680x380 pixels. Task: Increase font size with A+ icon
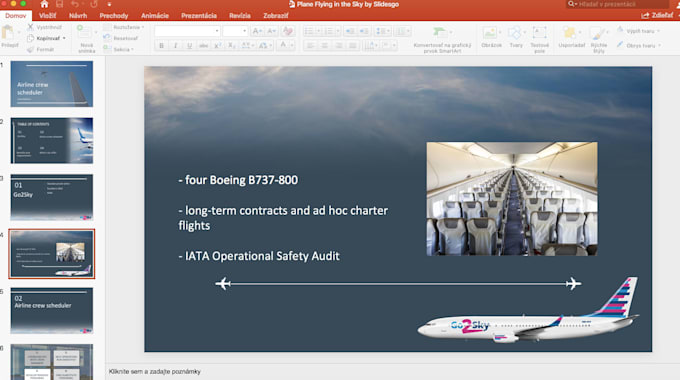tap(257, 31)
